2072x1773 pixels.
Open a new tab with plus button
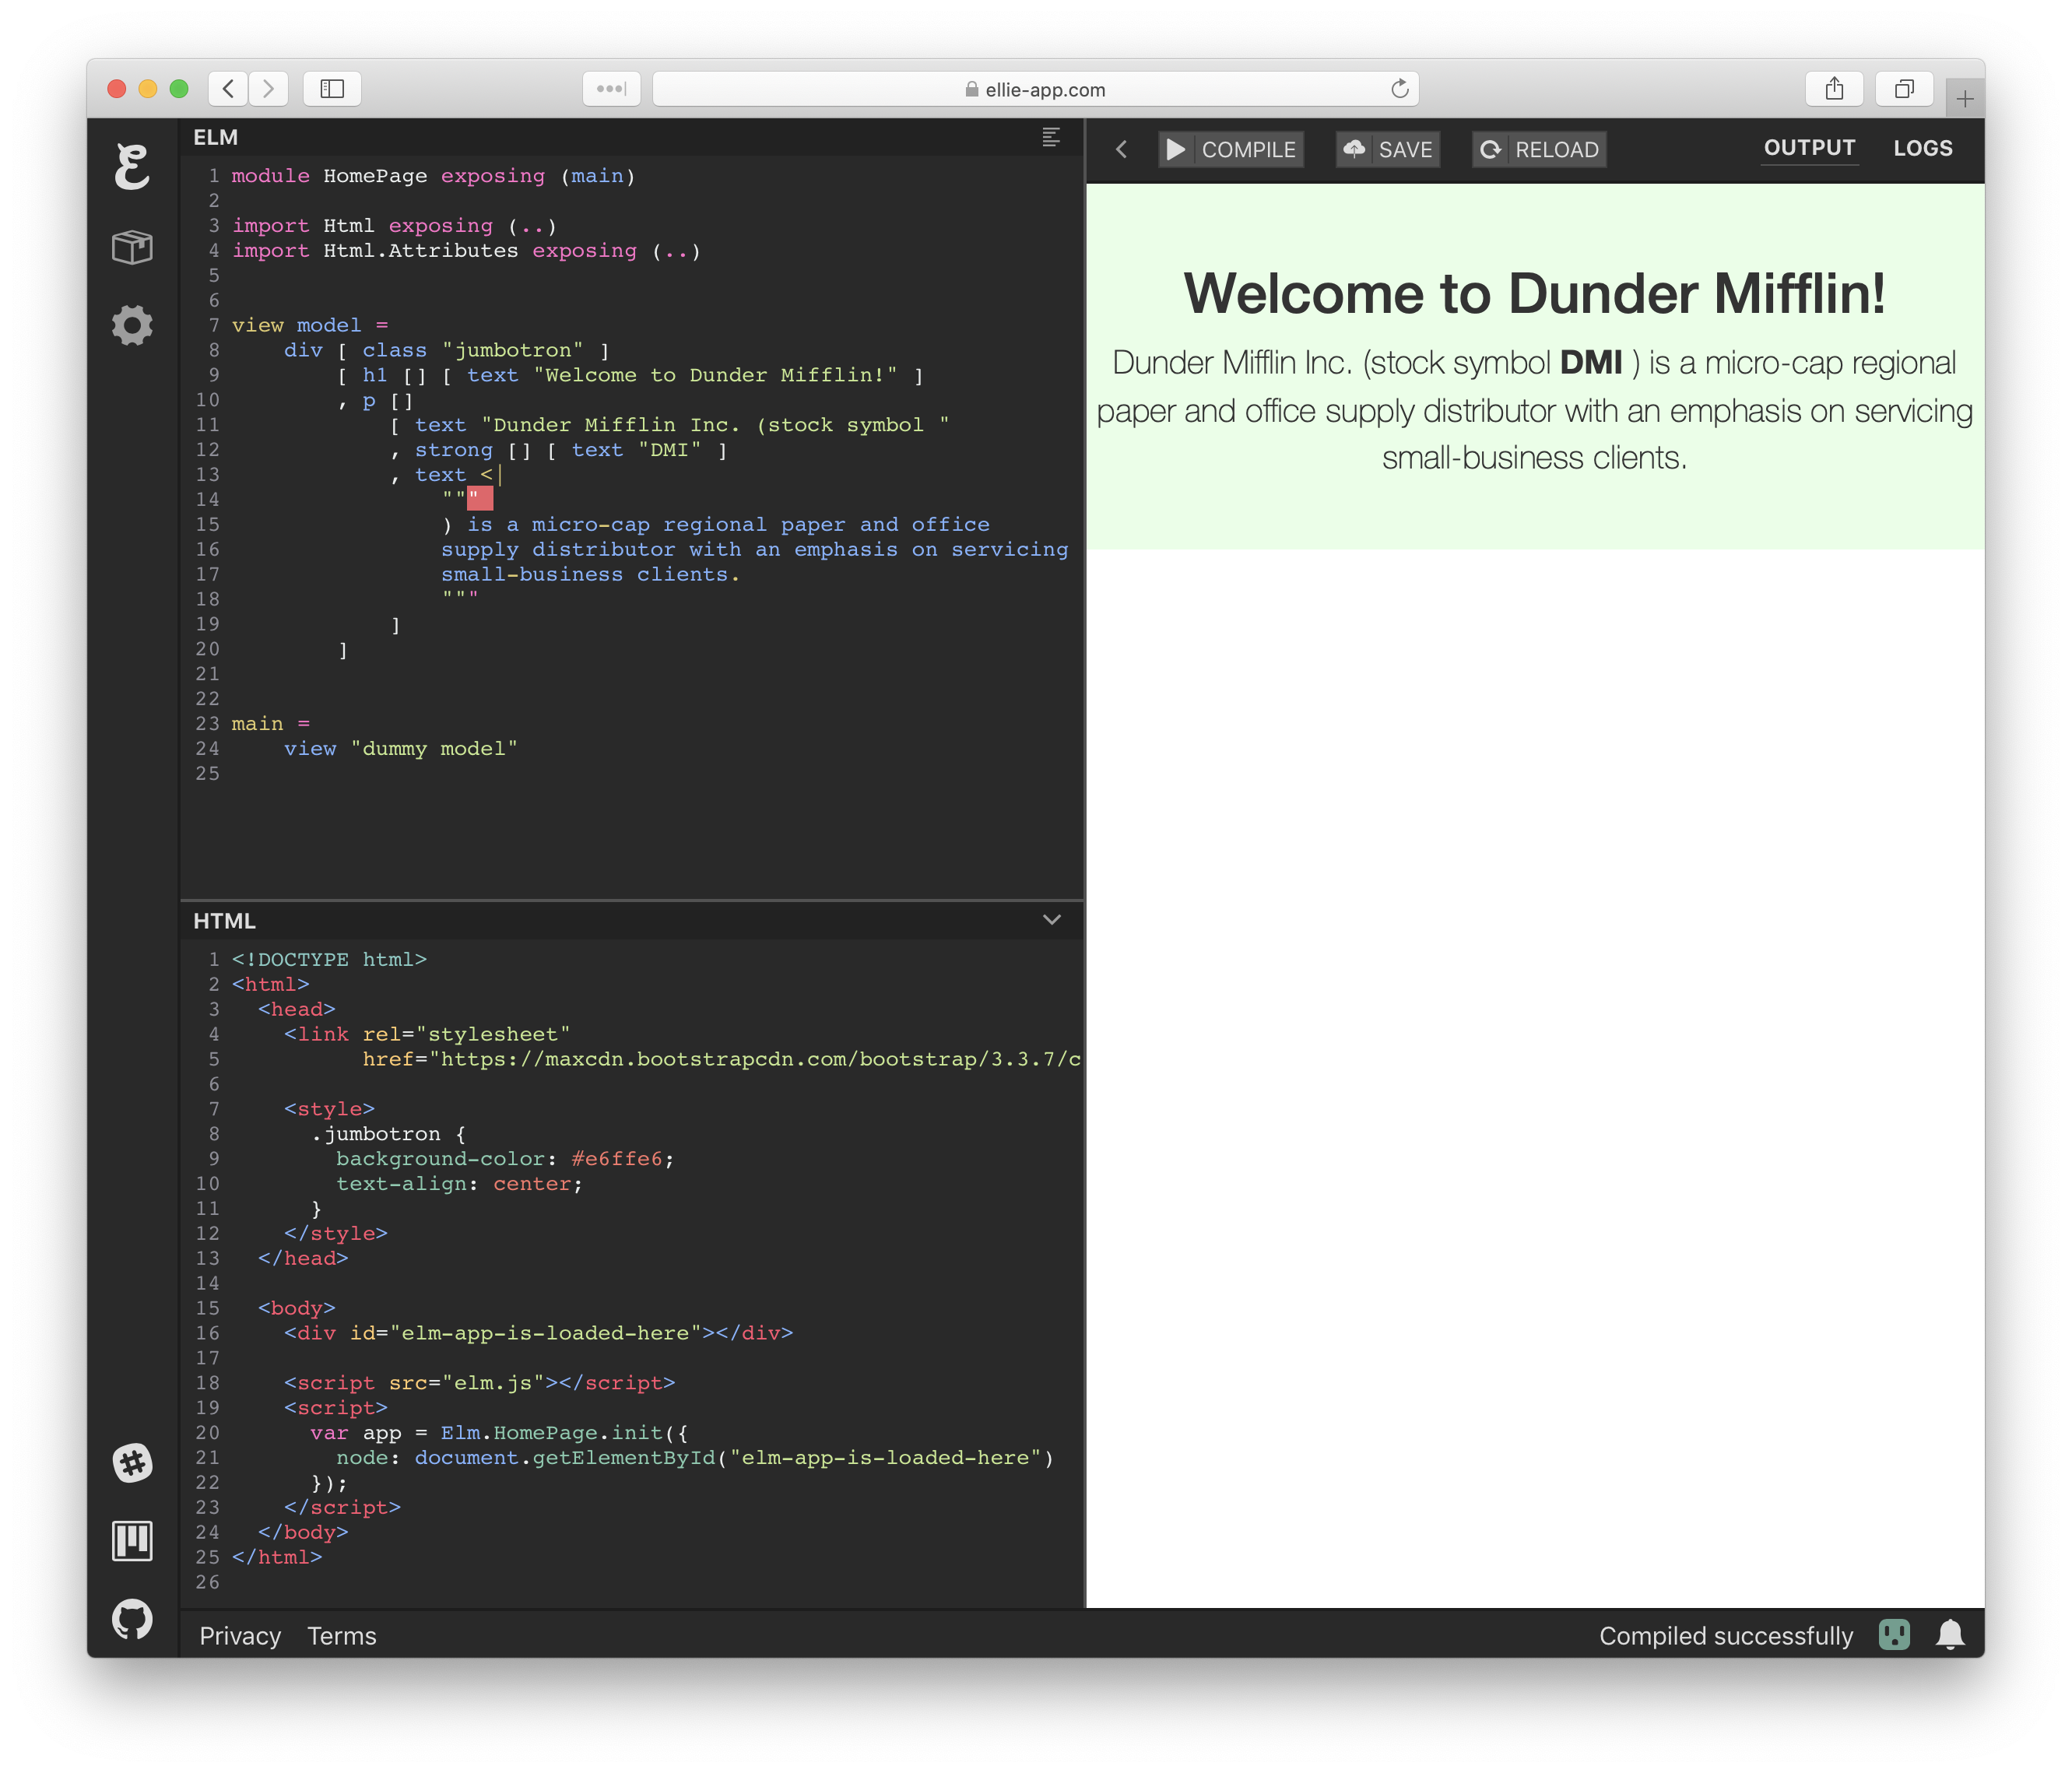pos(1965,98)
